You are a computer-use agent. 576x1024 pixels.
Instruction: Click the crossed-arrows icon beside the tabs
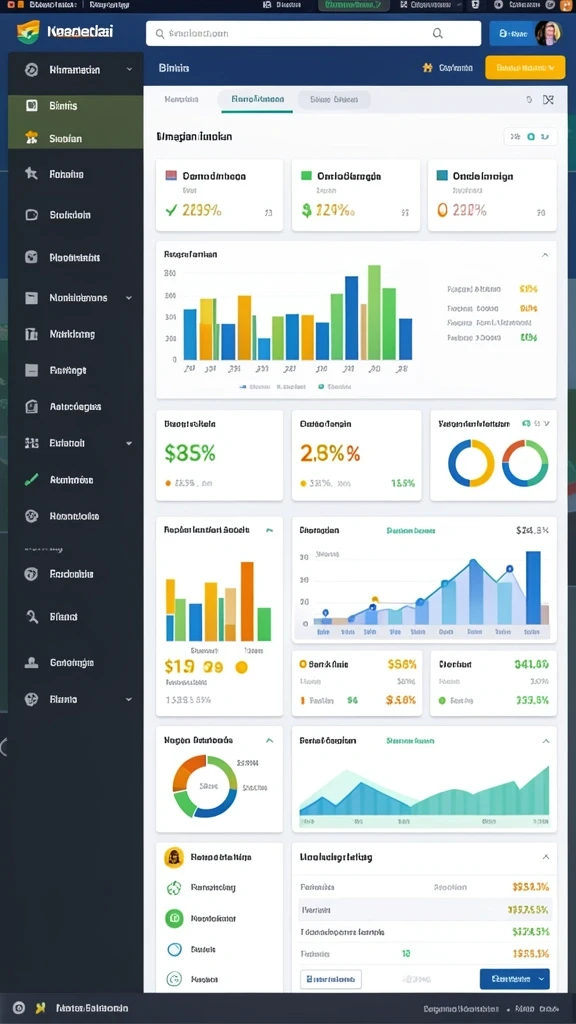coord(548,100)
